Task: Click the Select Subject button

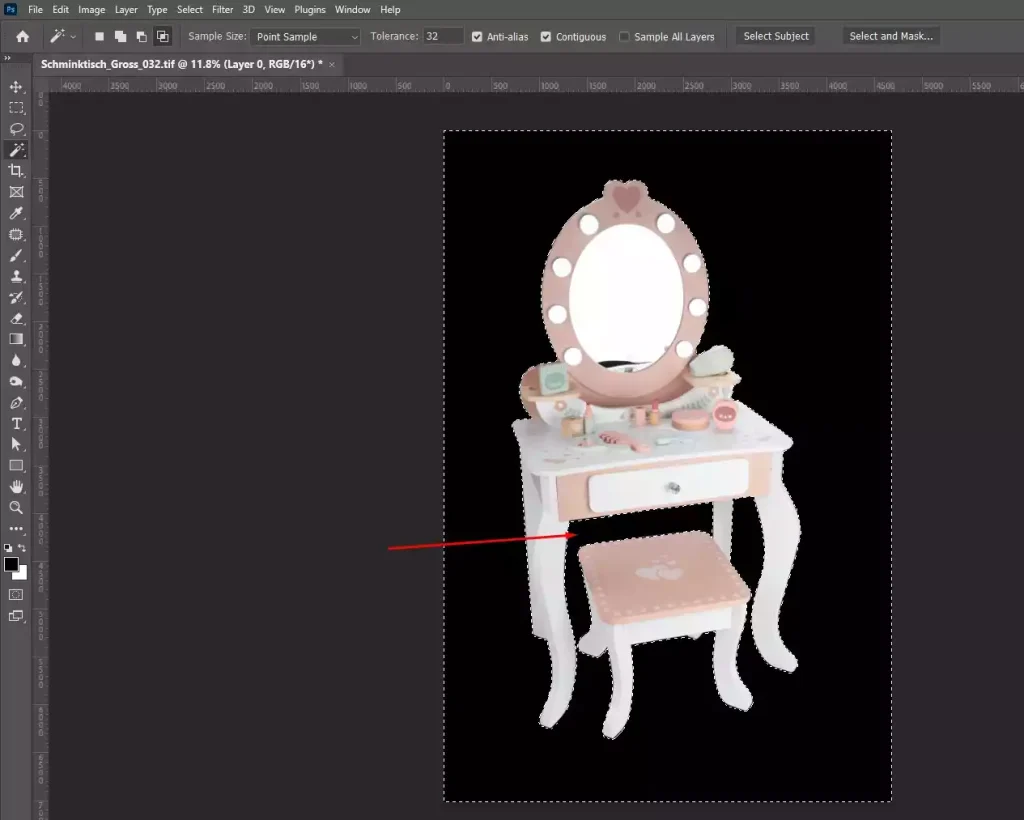Action: tap(776, 36)
